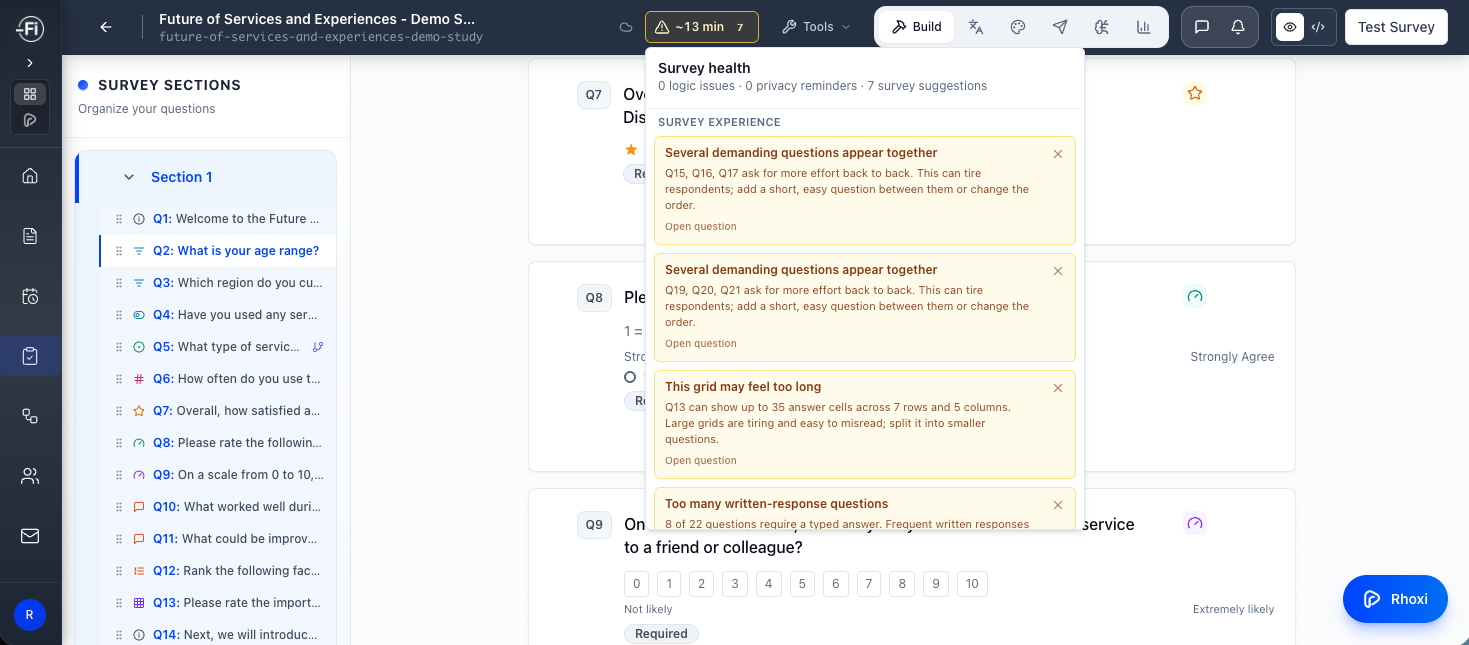The width and height of the screenshot is (1469, 645).
Task: Dismiss the grid may feel too long suggestion
Action: pos(1058,388)
